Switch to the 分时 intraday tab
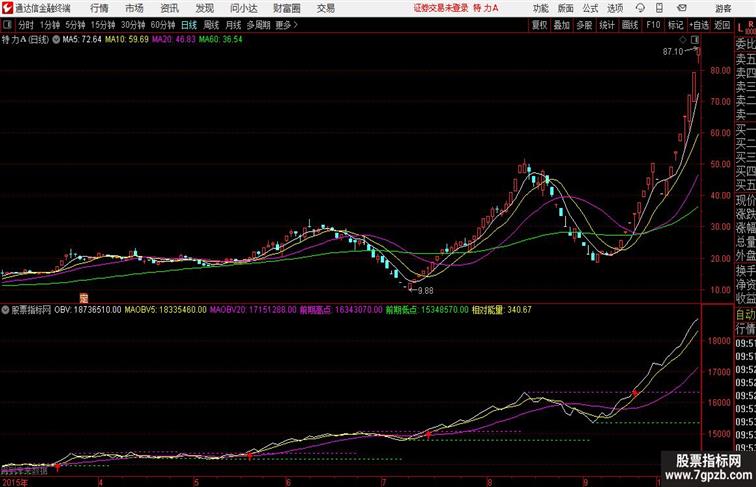The width and height of the screenshot is (756, 487). pyautogui.click(x=26, y=25)
